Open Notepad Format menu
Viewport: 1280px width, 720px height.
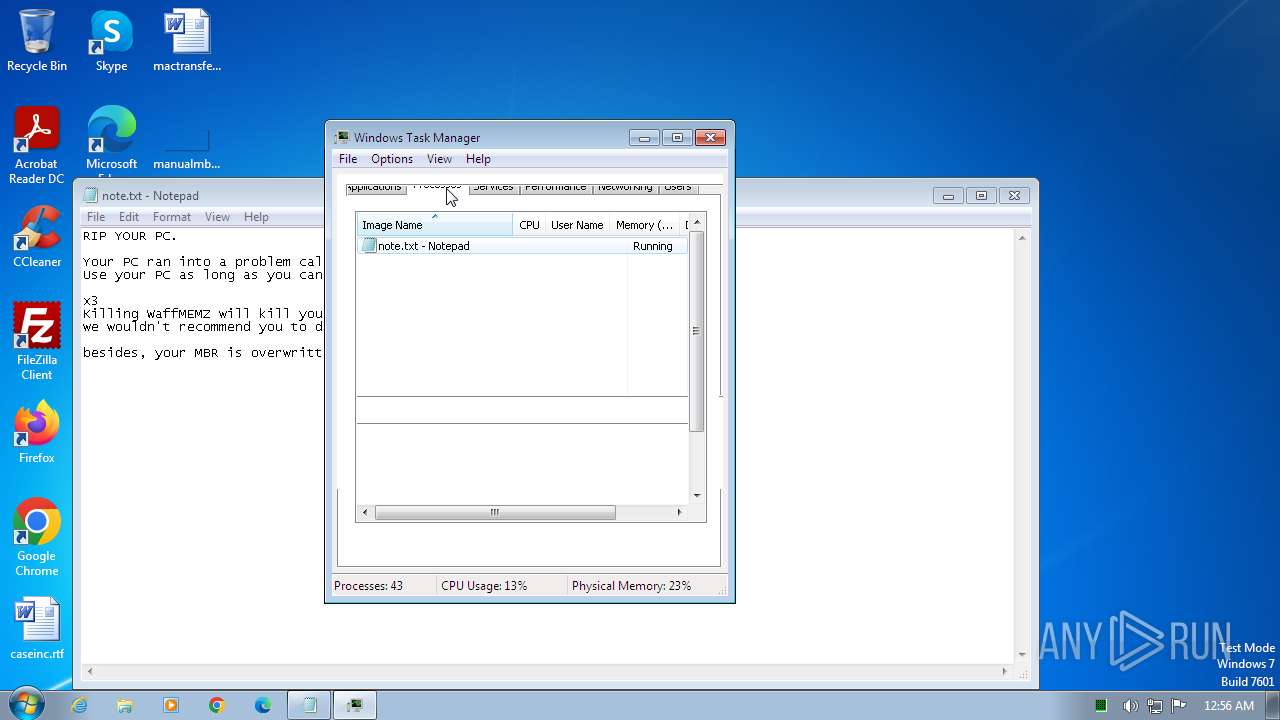click(172, 217)
